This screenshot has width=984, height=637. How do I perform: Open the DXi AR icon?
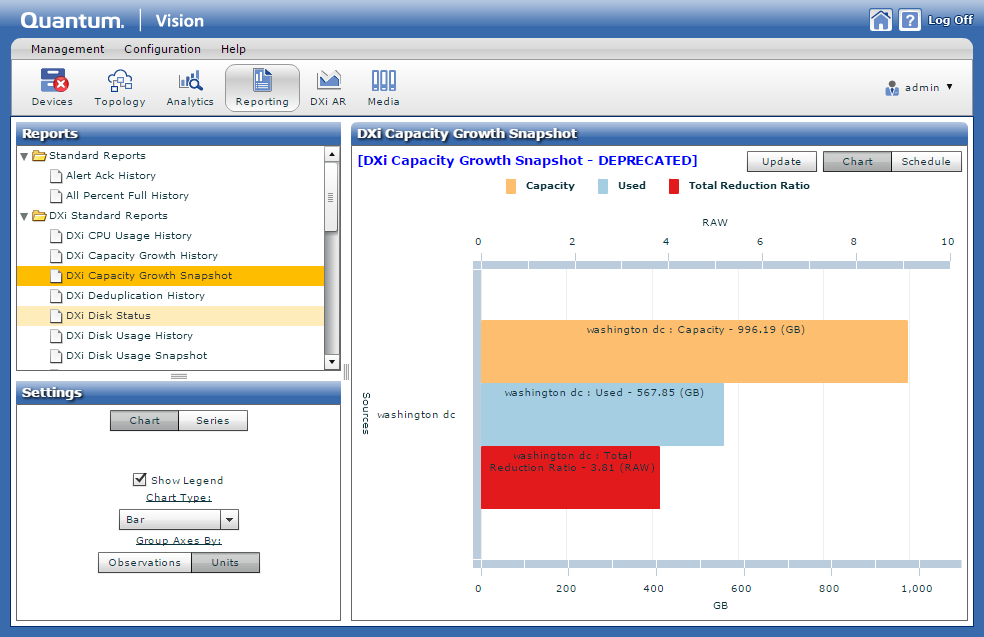[x=328, y=80]
